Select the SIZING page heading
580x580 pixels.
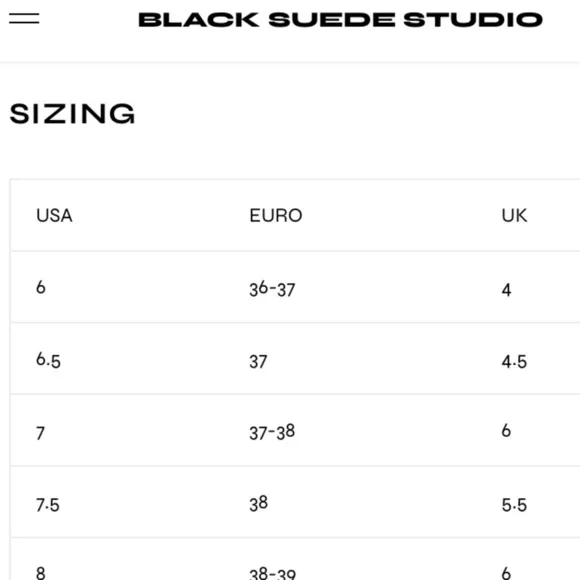pos(72,114)
